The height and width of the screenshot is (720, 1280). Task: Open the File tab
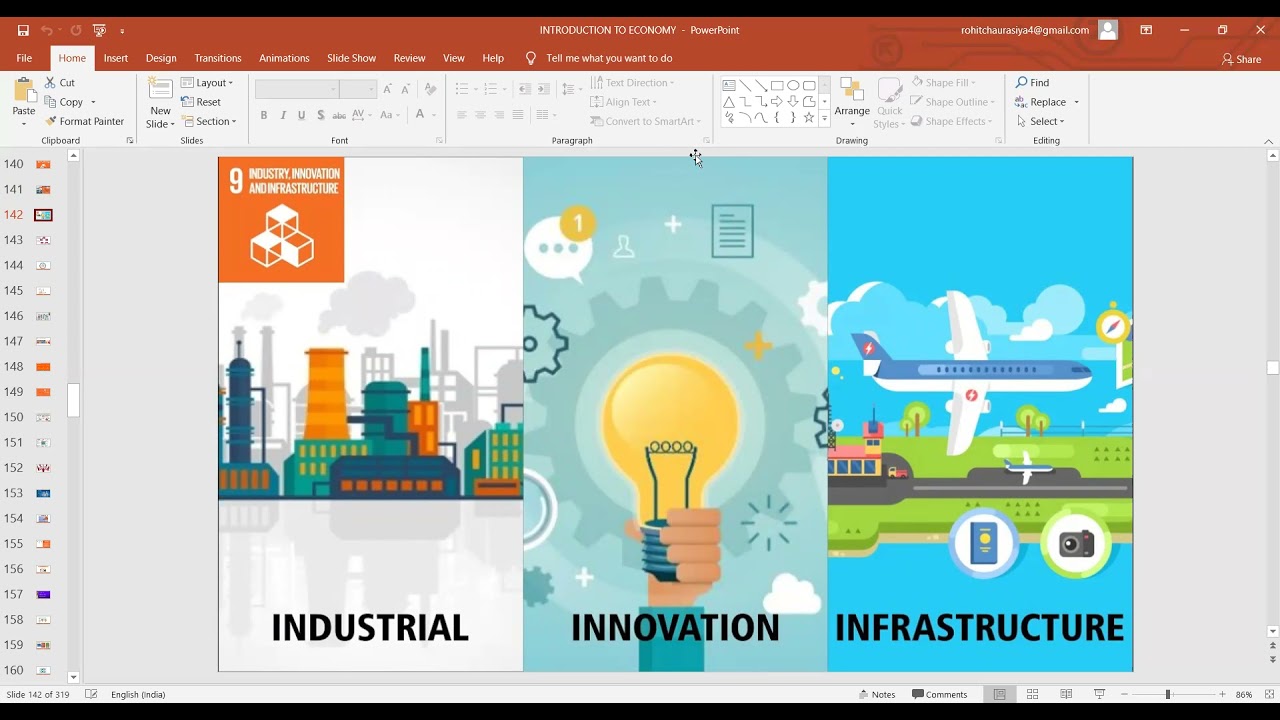[24, 58]
